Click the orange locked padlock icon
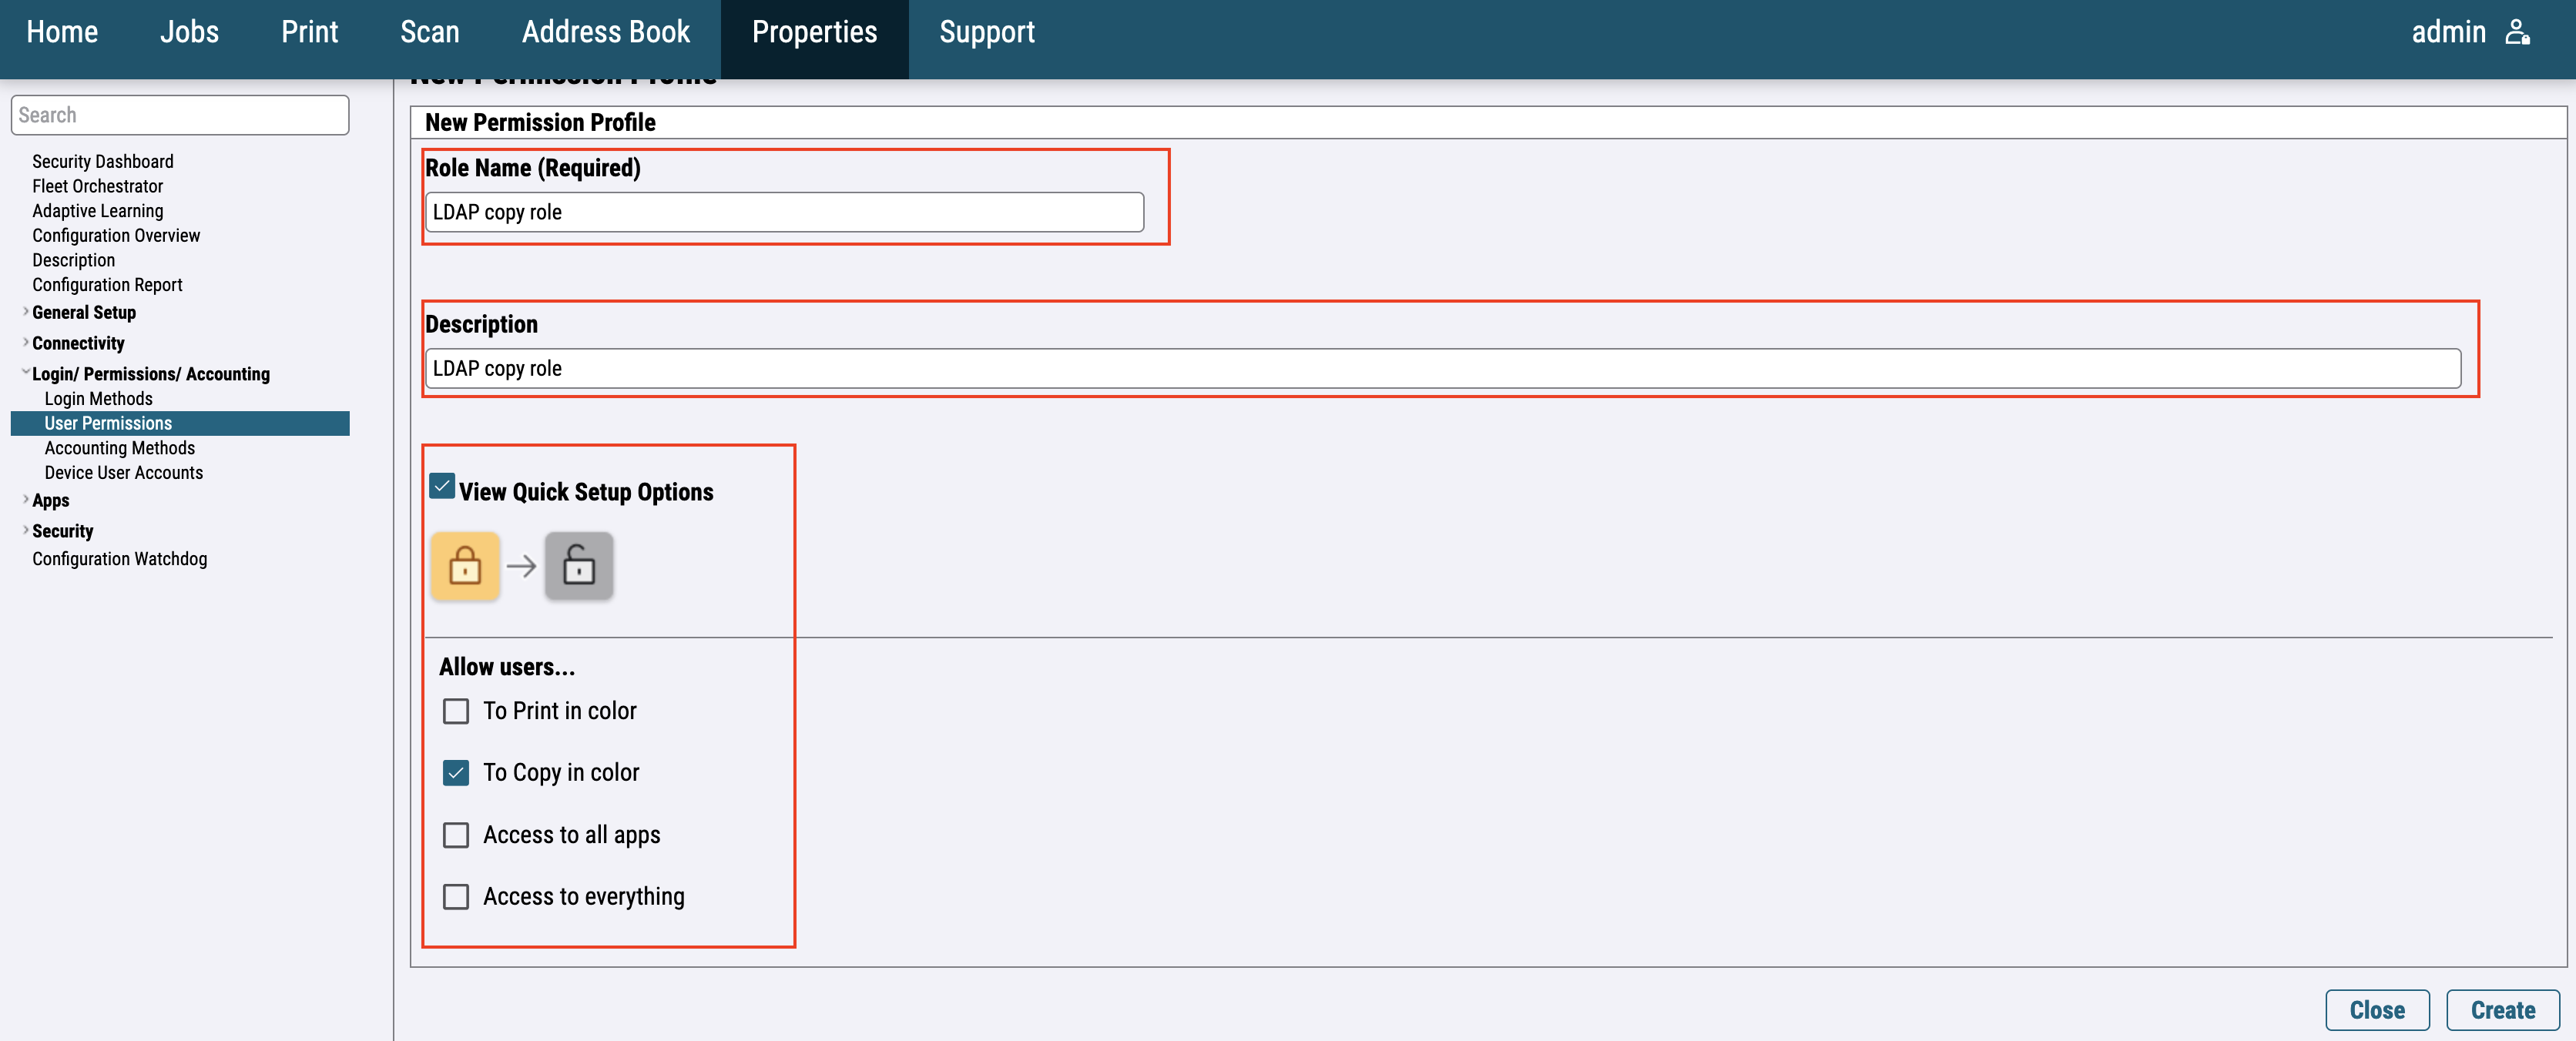Viewport: 2576px width, 1041px height. pos(465,566)
